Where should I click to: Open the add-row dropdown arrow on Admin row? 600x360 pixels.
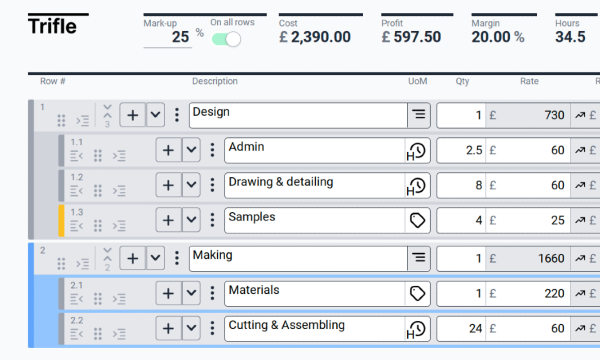coord(191,150)
